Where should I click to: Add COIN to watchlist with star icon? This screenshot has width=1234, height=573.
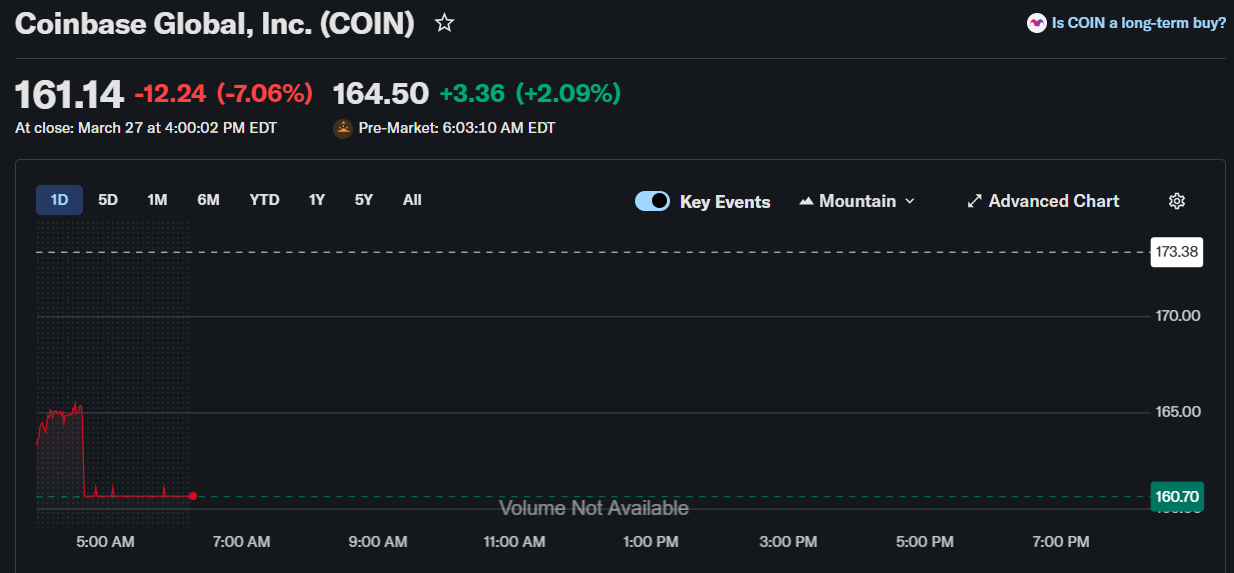pos(444,23)
